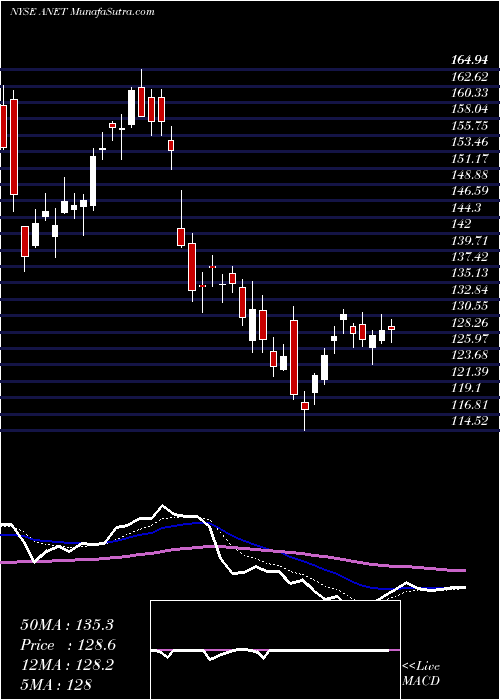Click the NYSE ANET MunafaSutra.com title text

click(x=83, y=12)
